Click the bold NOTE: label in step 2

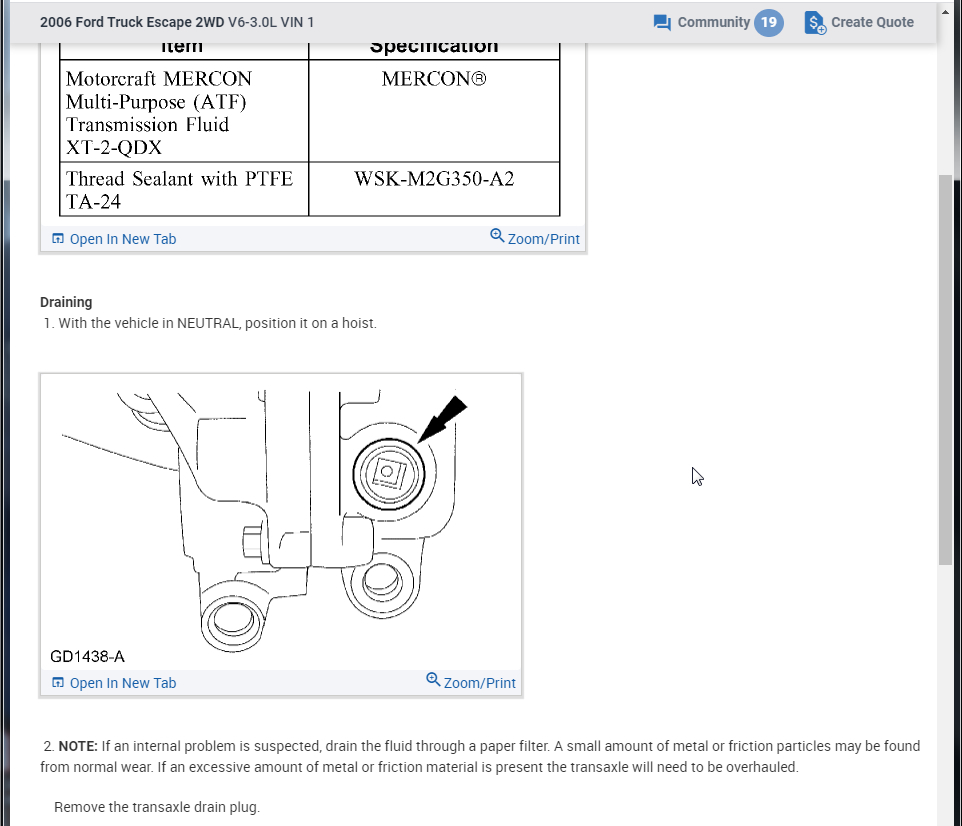pyautogui.click(x=78, y=746)
